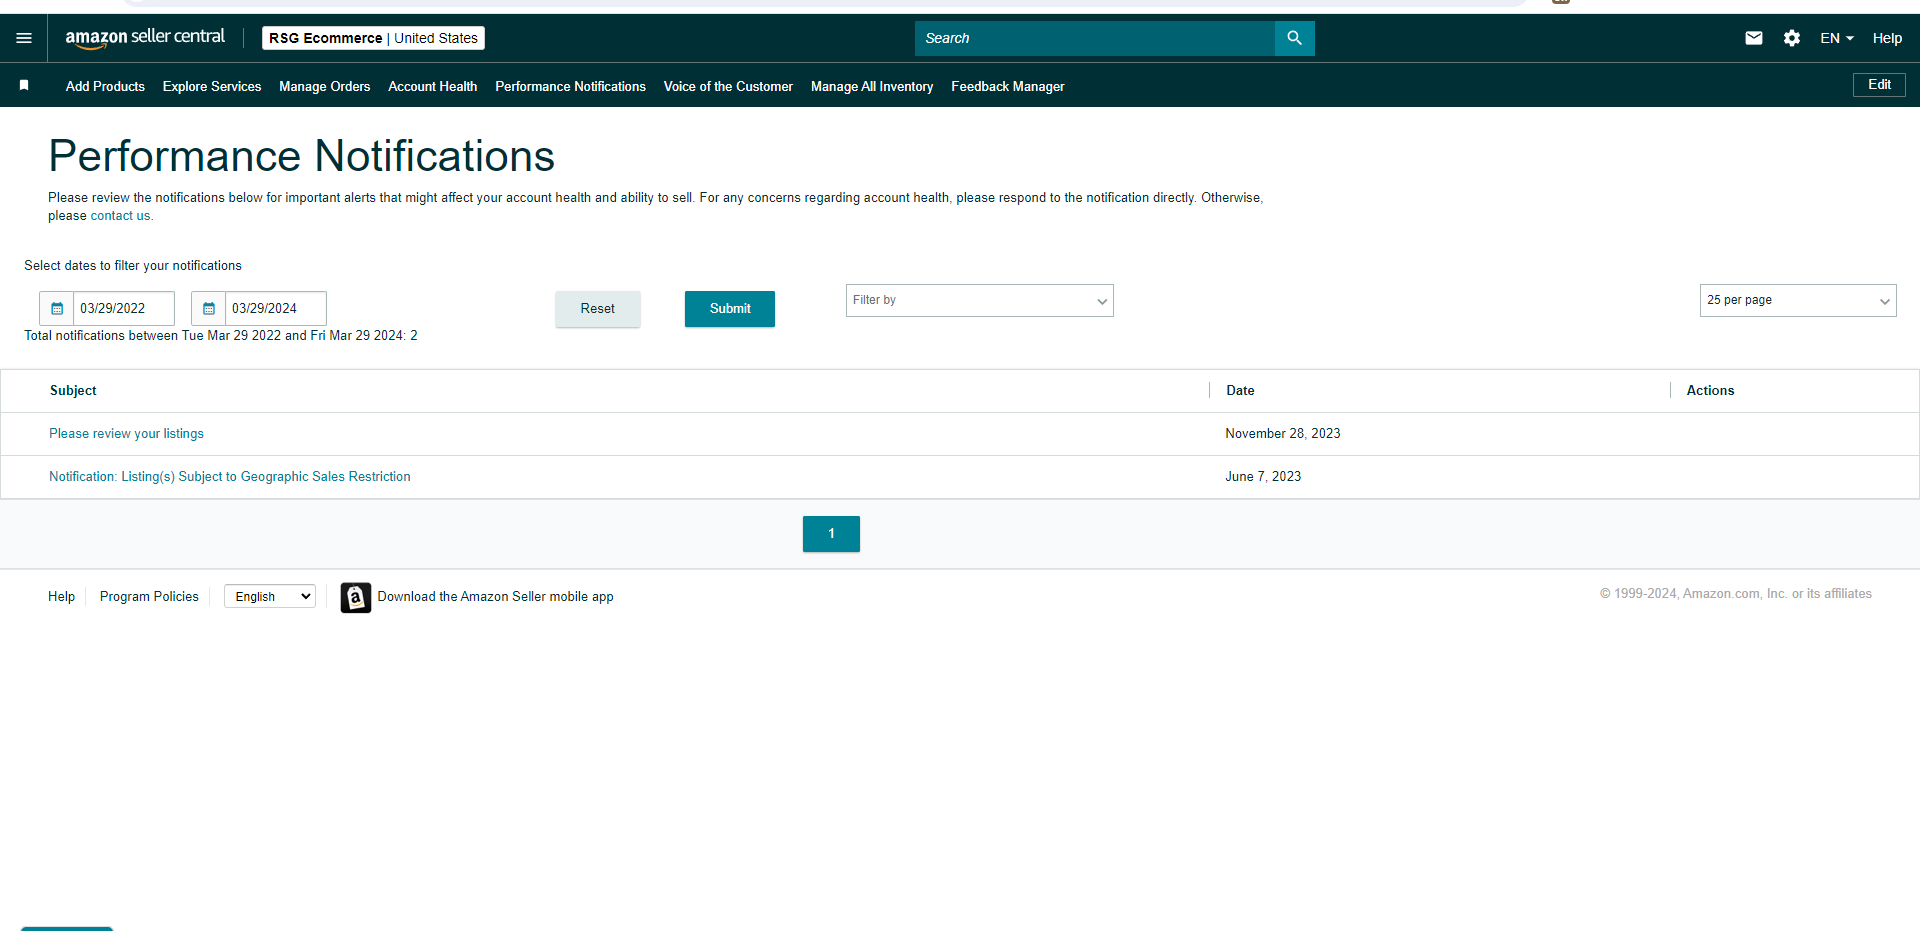This screenshot has height=931, width=1920.
Task: Select Performance Notifications nav item
Action: click(570, 86)
